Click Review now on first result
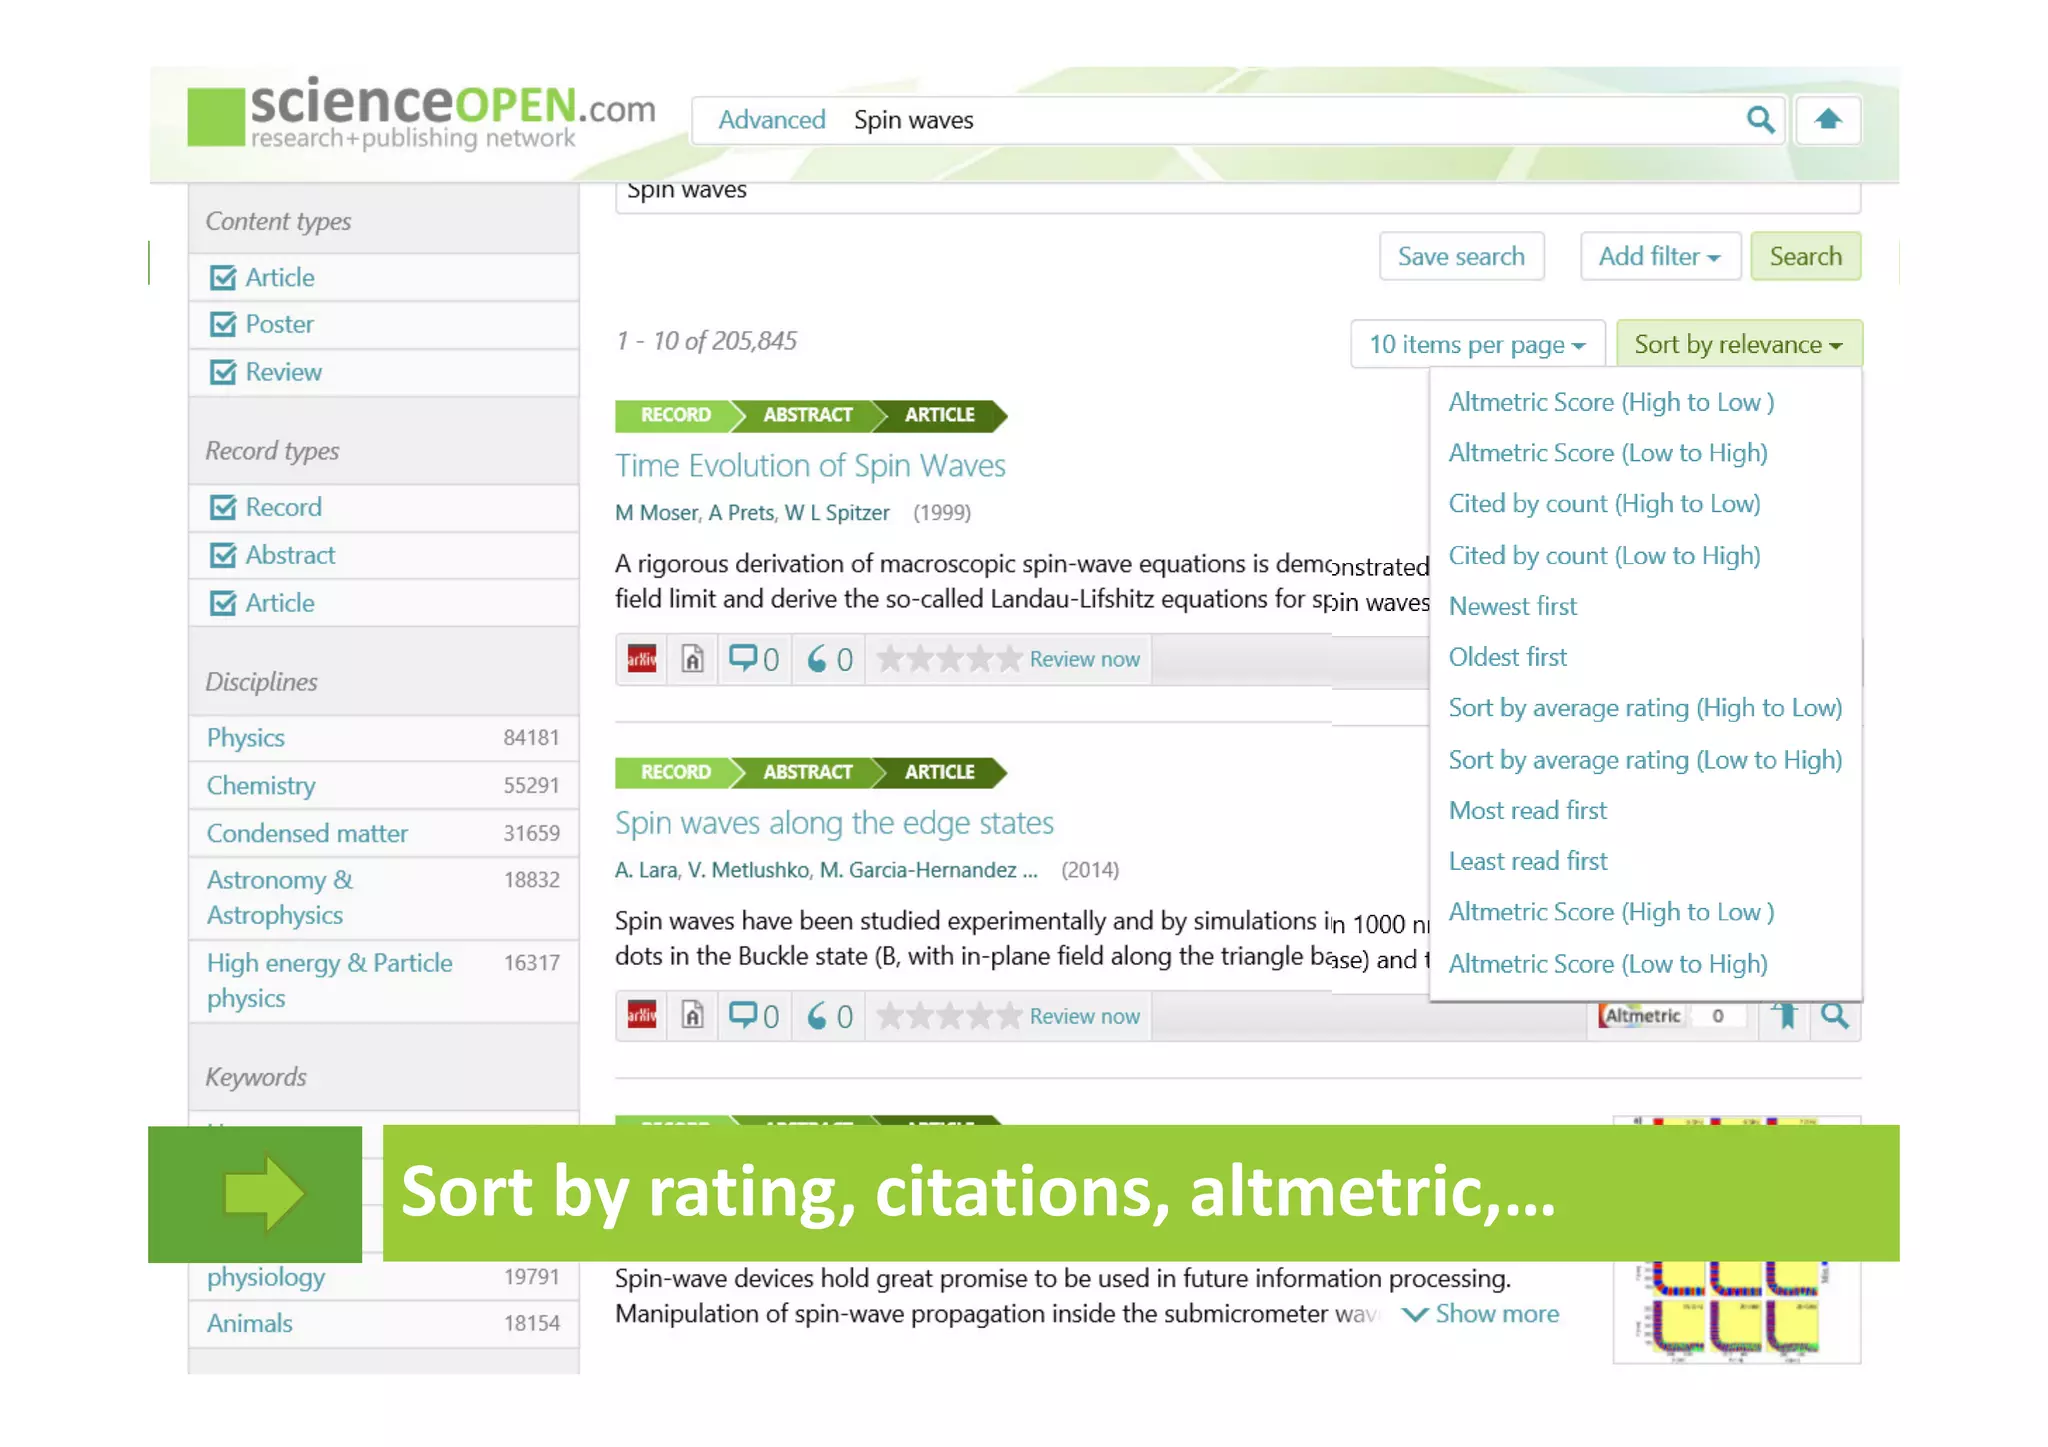Viewport: 2048px width, 1447px height. click(1084, 659)
